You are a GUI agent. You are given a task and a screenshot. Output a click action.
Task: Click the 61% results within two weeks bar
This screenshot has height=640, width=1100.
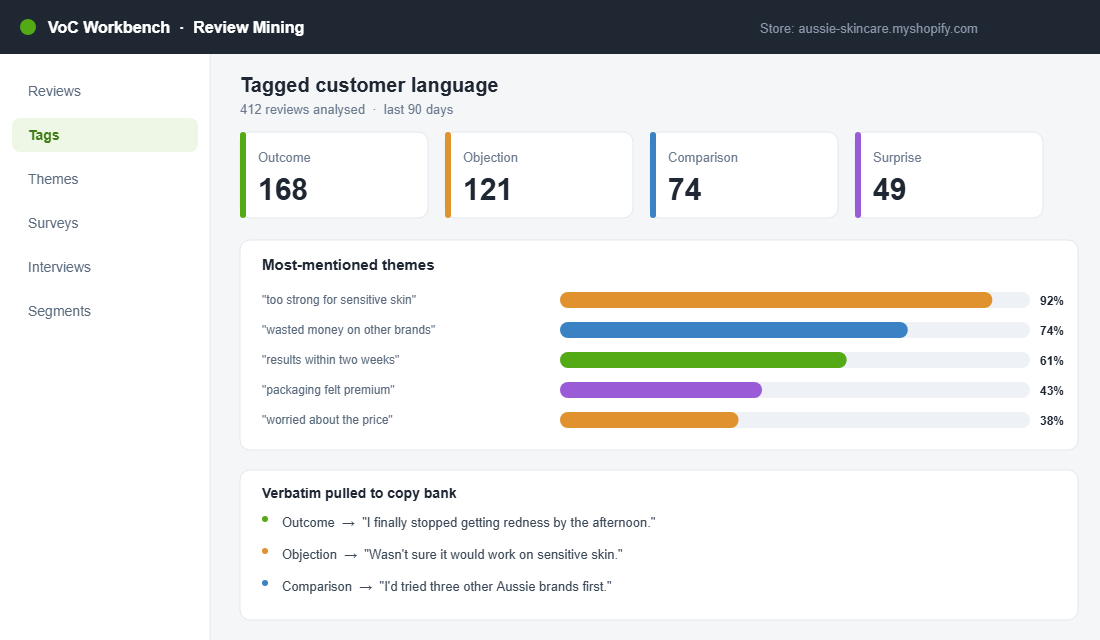point(794,360)
